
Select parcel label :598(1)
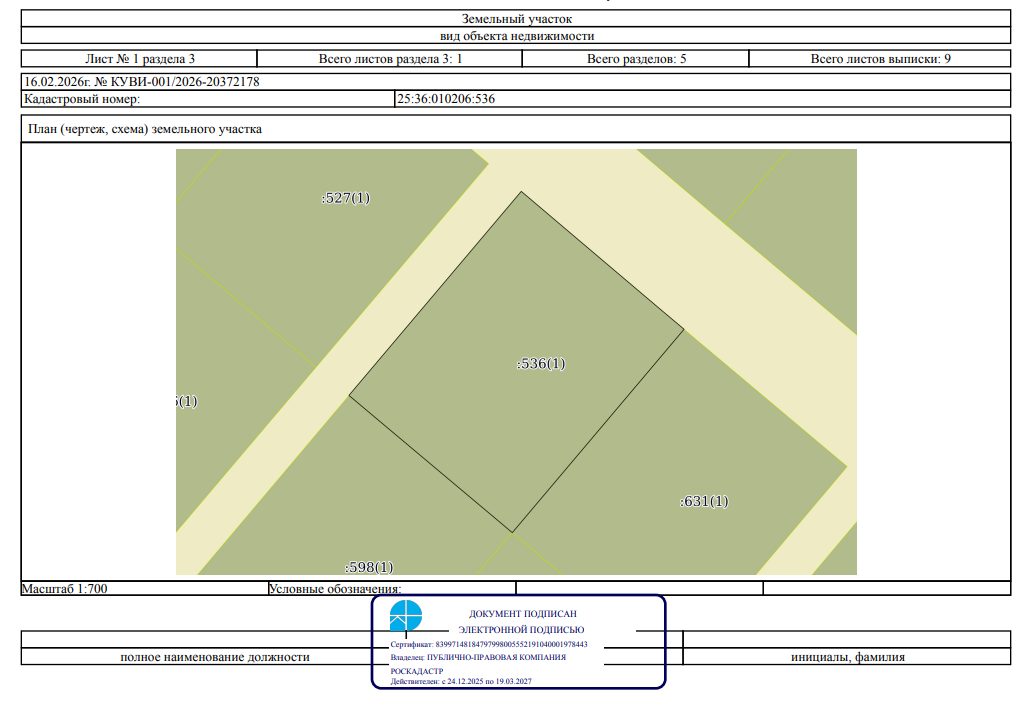pos(369,567)
